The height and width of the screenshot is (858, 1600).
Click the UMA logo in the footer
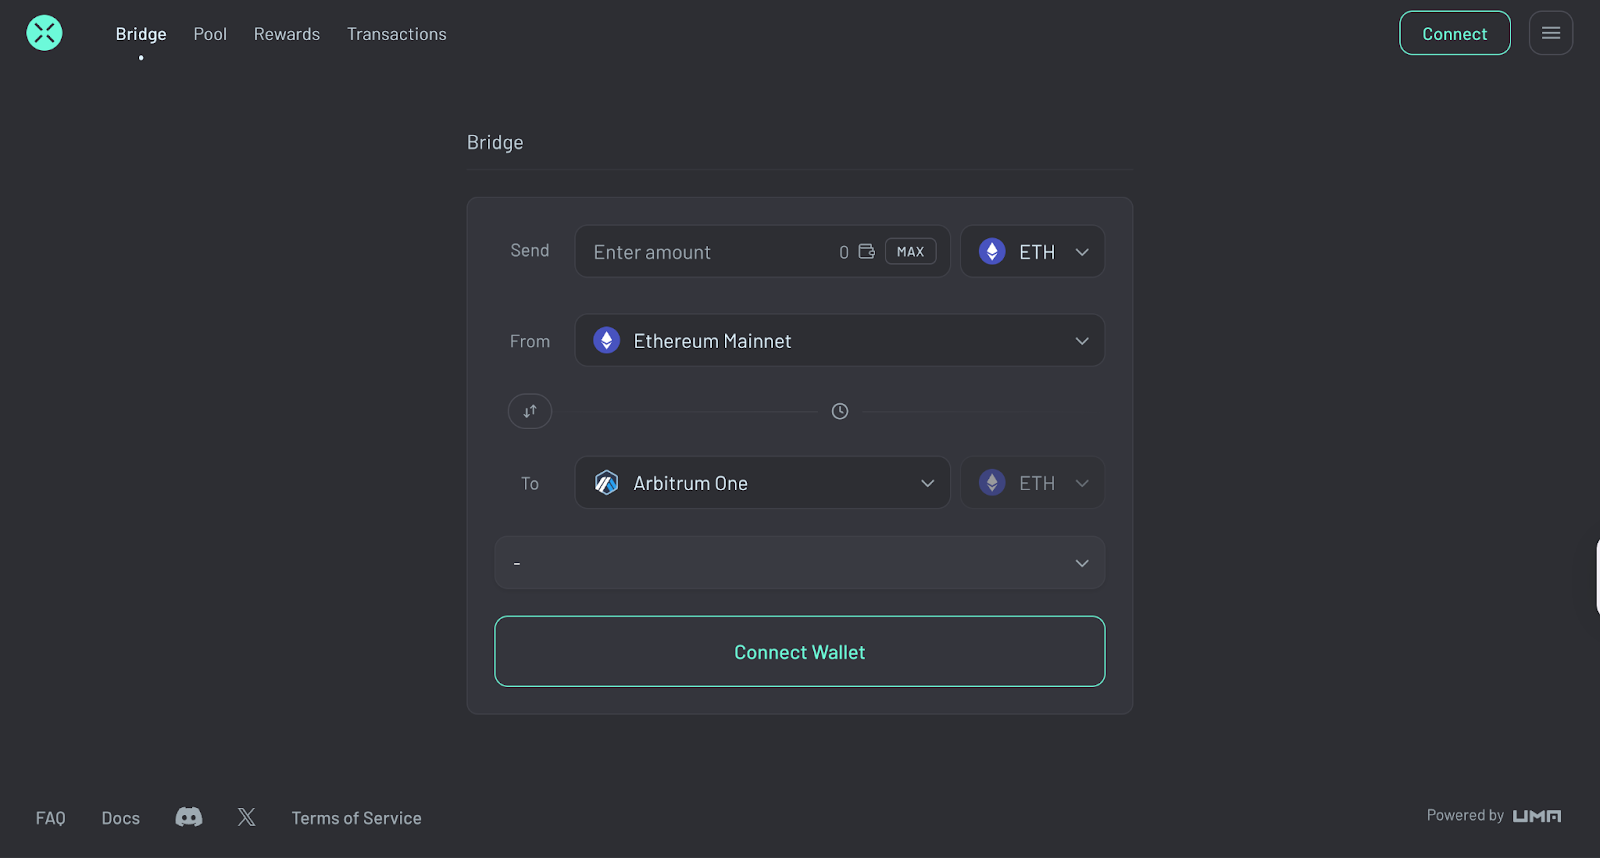(x=1536, y=816)
